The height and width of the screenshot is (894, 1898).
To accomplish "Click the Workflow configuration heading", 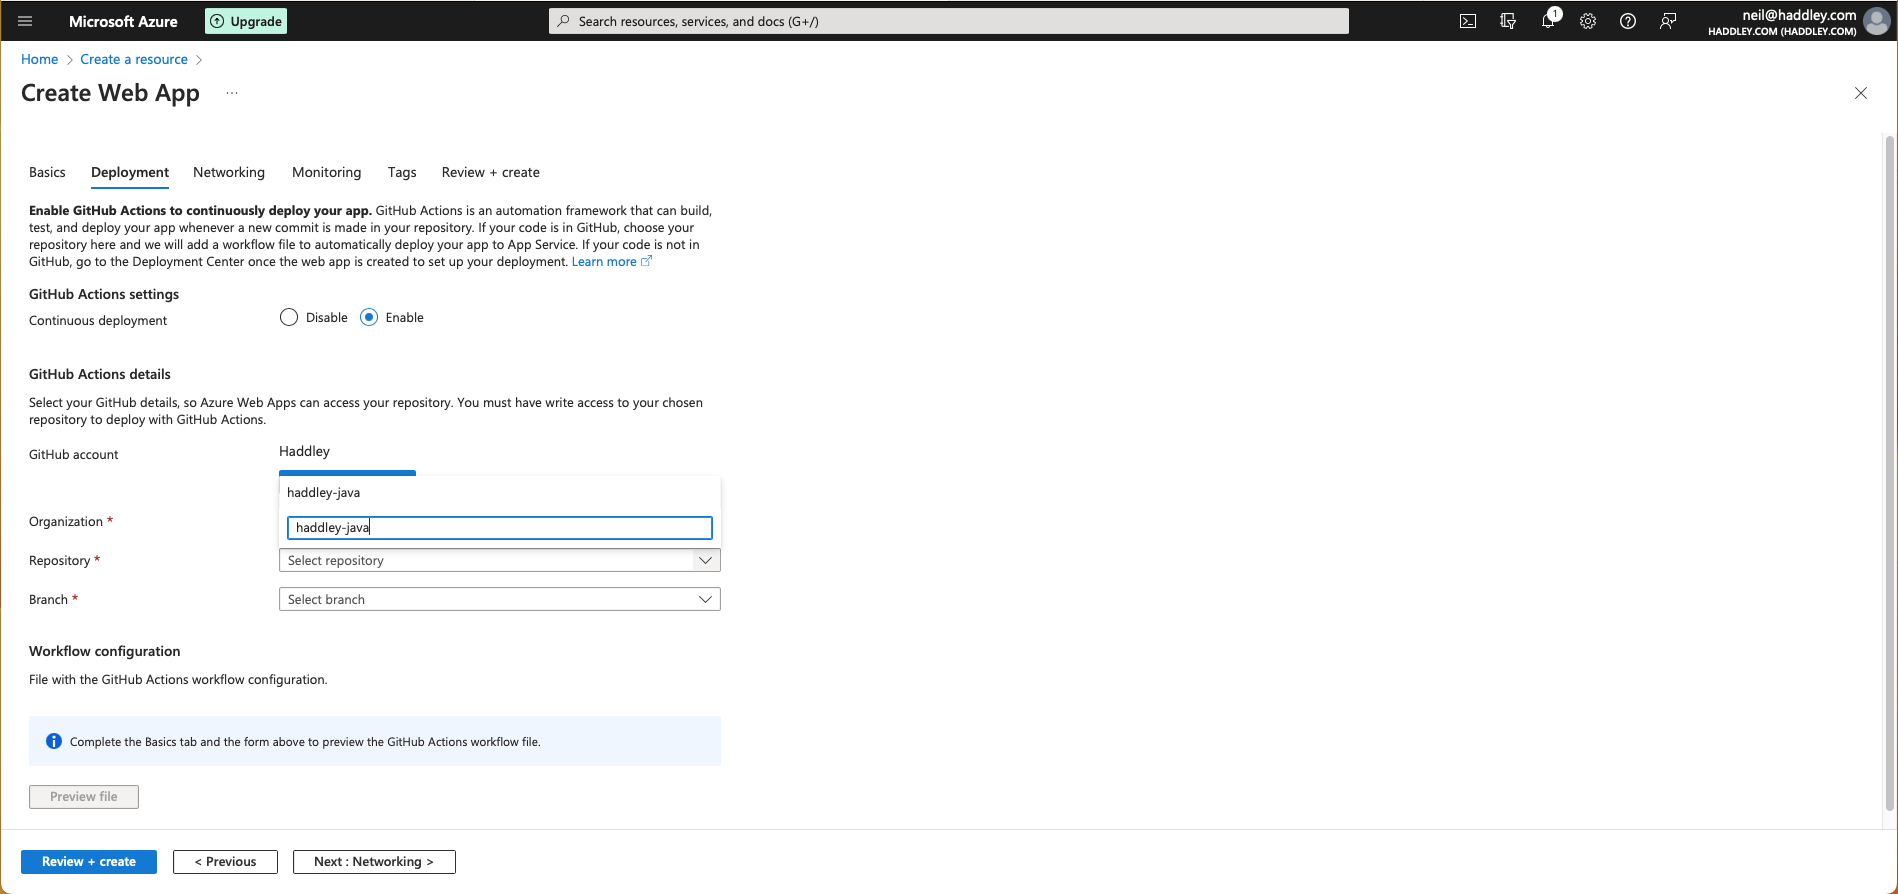I will pyautogui.click(x=105, y=651).
